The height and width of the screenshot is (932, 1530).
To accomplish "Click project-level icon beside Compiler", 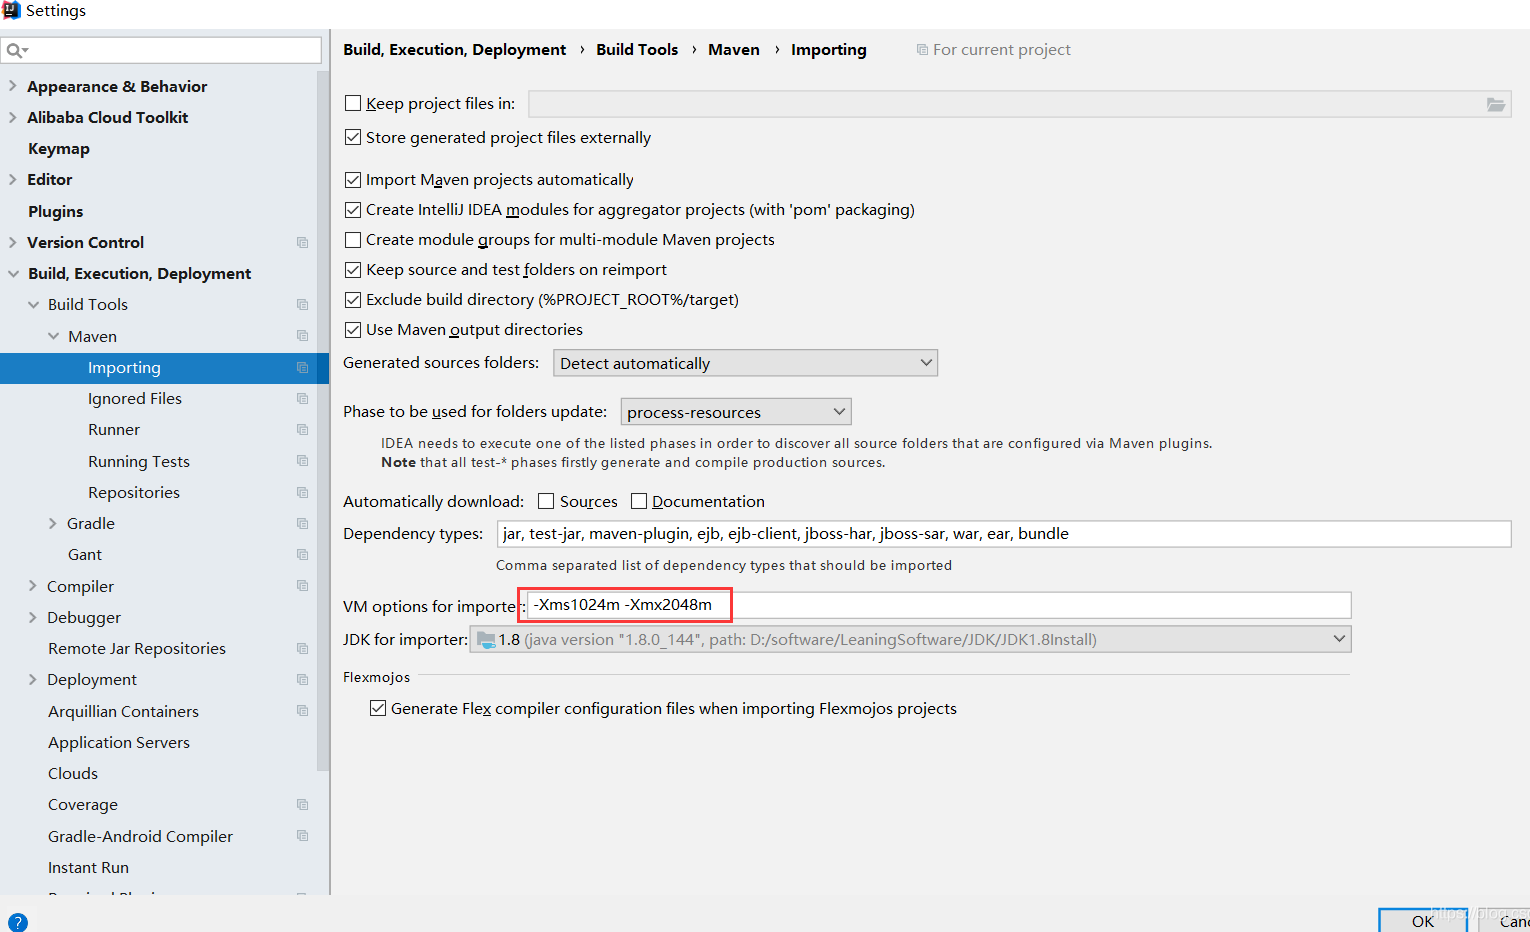I will click(302, 586).
